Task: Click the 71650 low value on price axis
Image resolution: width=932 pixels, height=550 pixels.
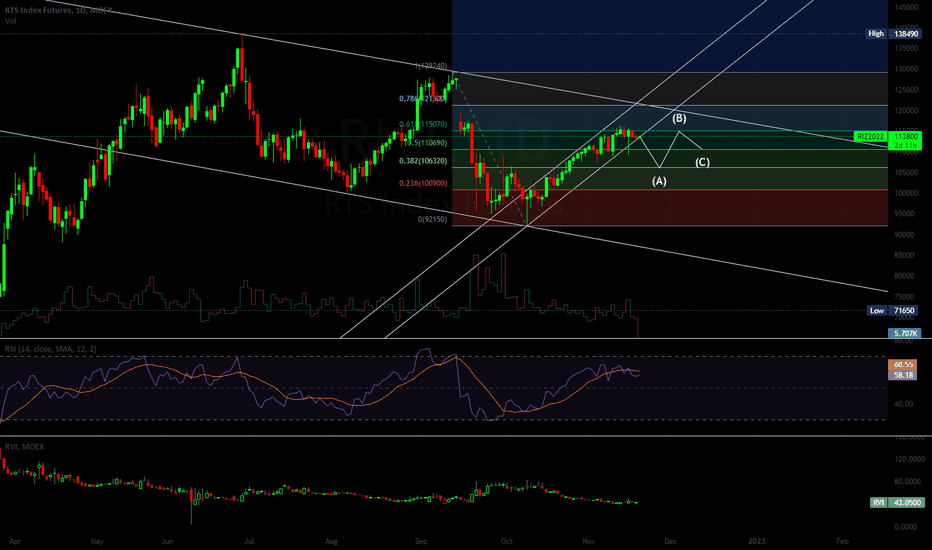Action: pyautogui.click(x=904, y=310)
